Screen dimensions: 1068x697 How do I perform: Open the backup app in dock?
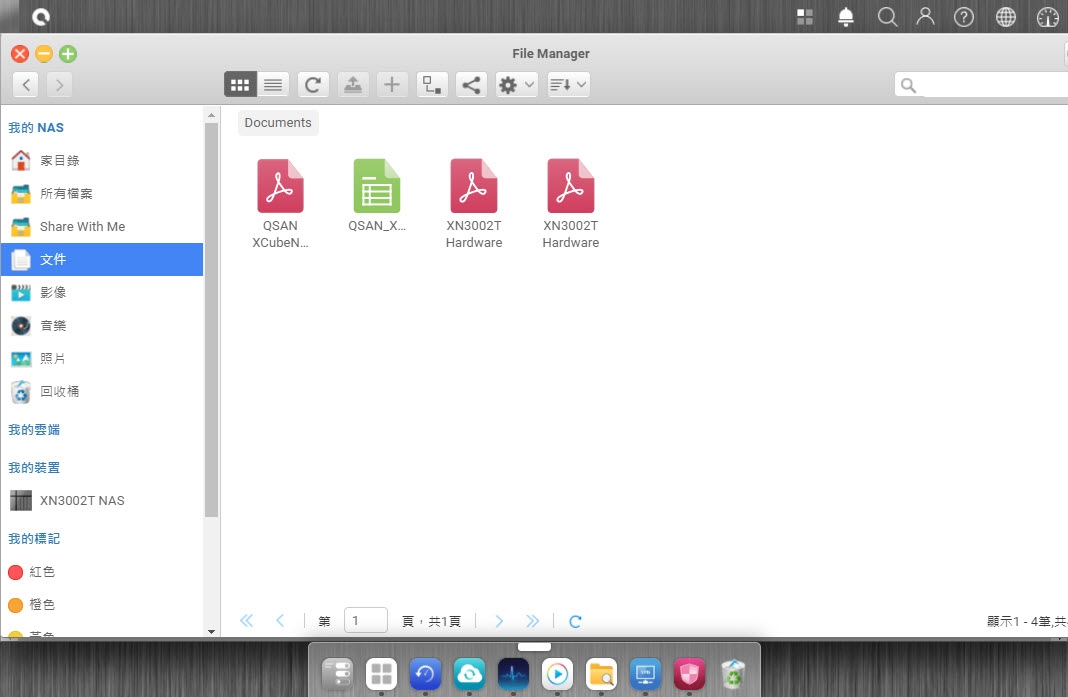425,675
